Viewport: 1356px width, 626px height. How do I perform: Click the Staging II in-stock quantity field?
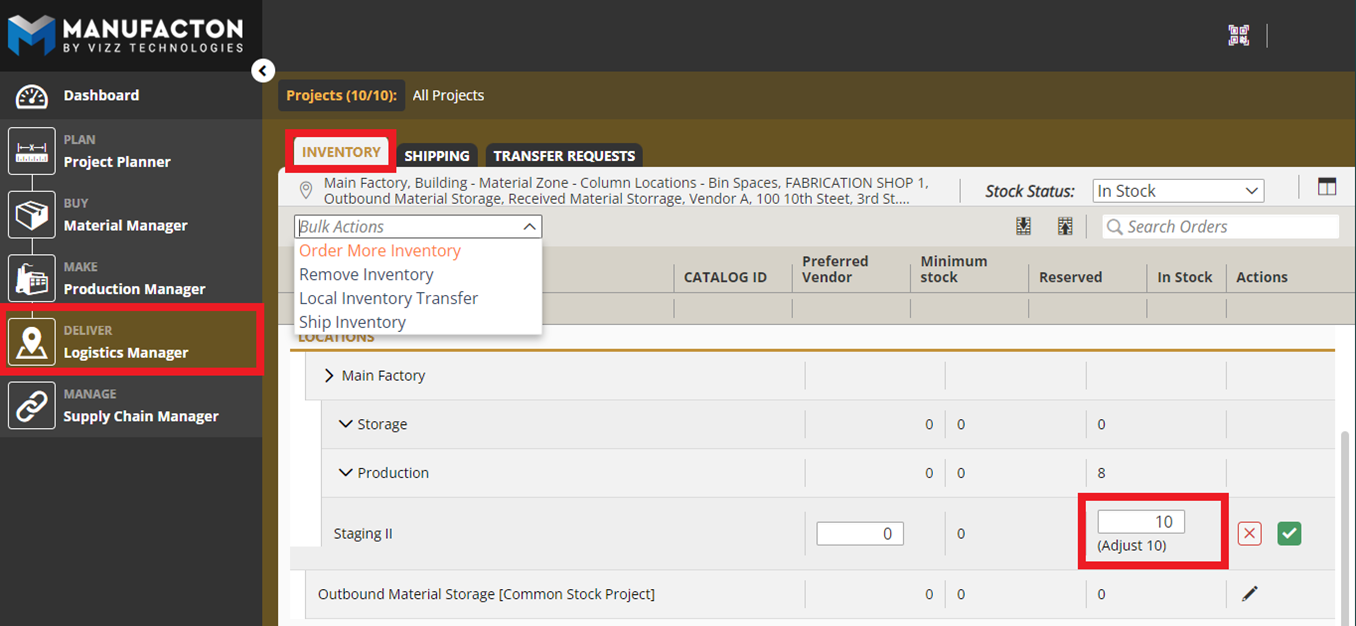coord(1141,522)
